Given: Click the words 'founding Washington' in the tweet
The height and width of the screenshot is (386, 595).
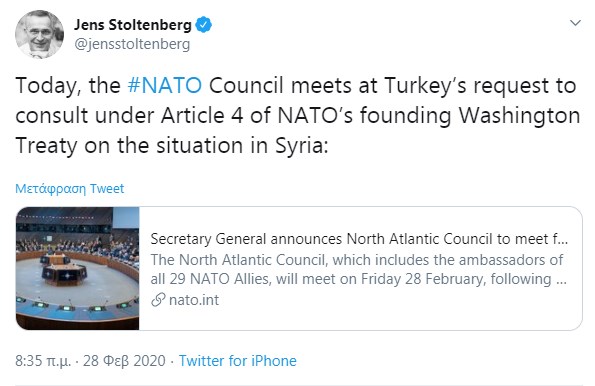Looking at the screenshot, I should coord(470,115).
